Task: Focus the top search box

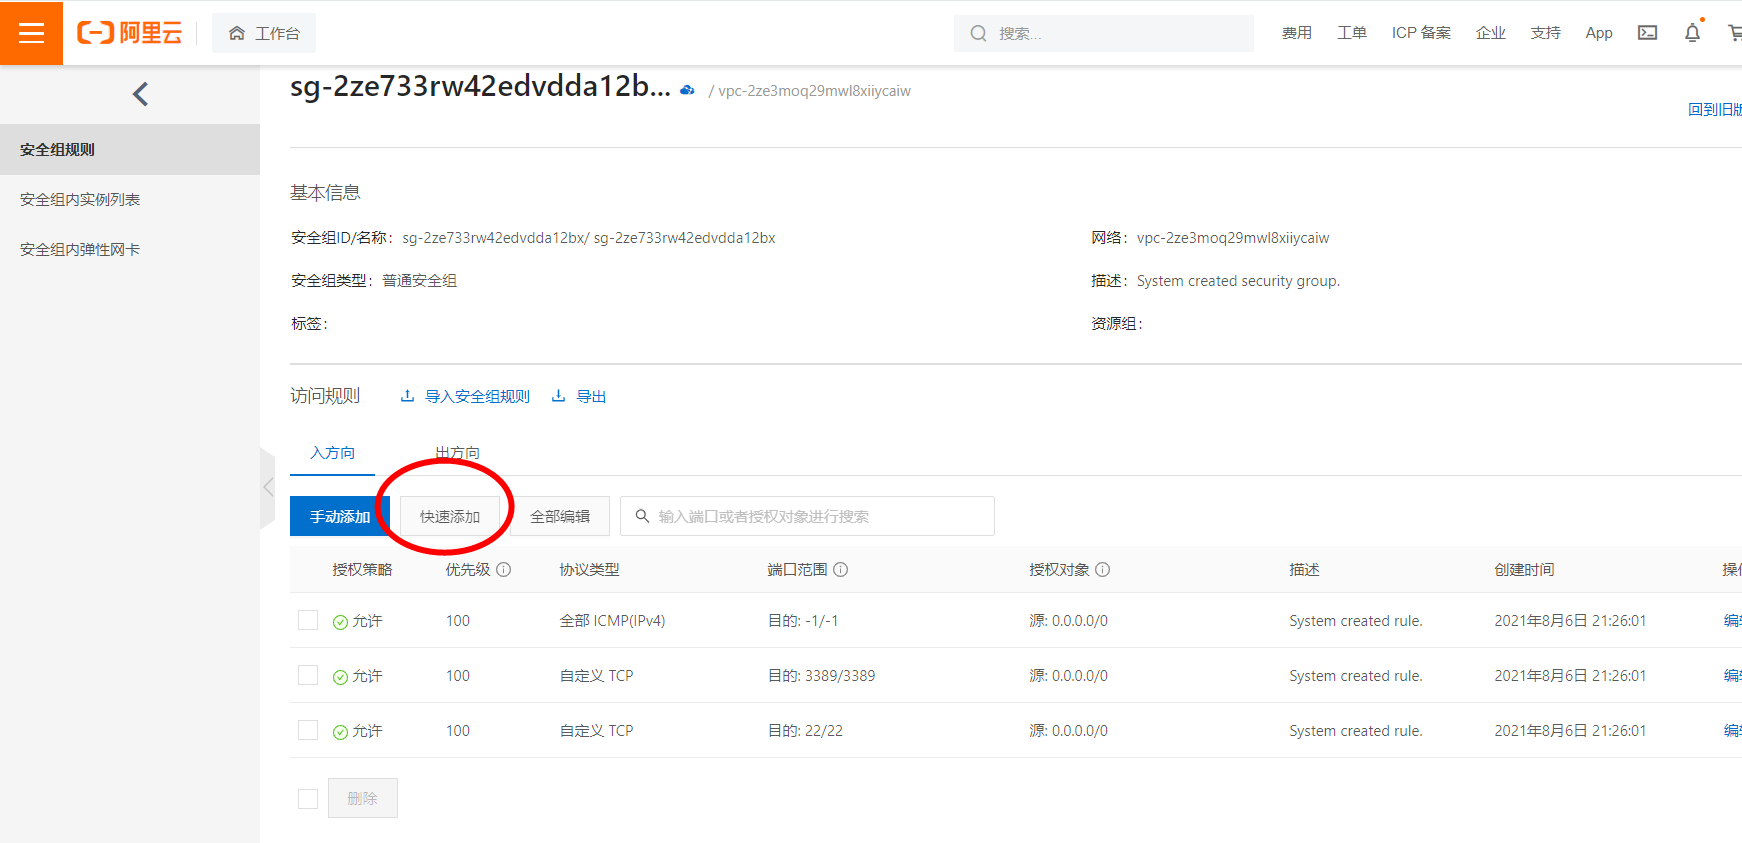Action: (1104, 33)
